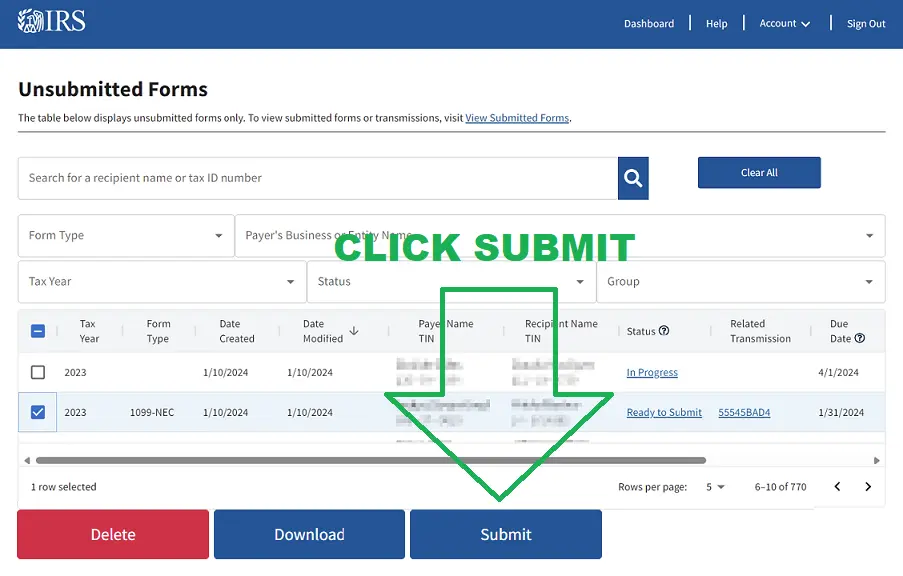Focus the recipient search field

318,178
